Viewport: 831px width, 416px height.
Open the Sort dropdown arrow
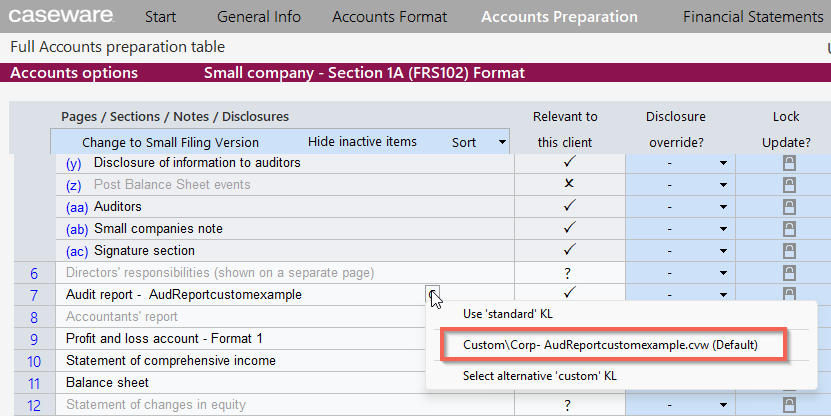(501, 142)
